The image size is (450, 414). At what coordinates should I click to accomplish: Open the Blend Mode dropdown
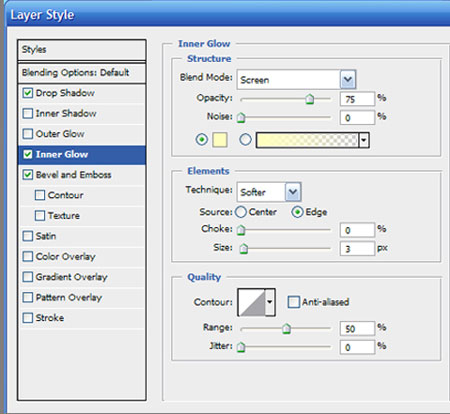[296, 79]
